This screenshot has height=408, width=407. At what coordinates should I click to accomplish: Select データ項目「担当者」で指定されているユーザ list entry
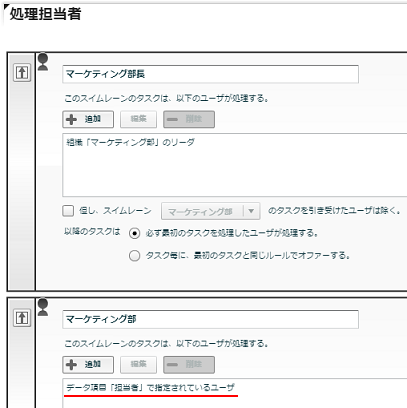[150, 388]
